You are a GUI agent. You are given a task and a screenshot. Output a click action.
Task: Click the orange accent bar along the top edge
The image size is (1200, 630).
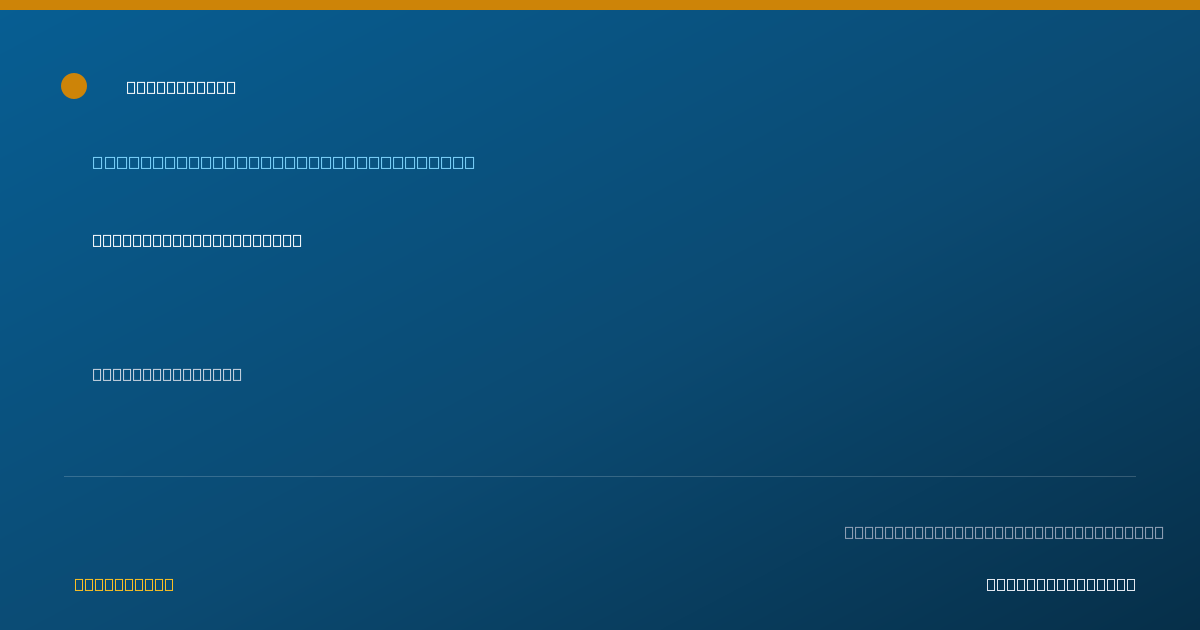[600, 5]
